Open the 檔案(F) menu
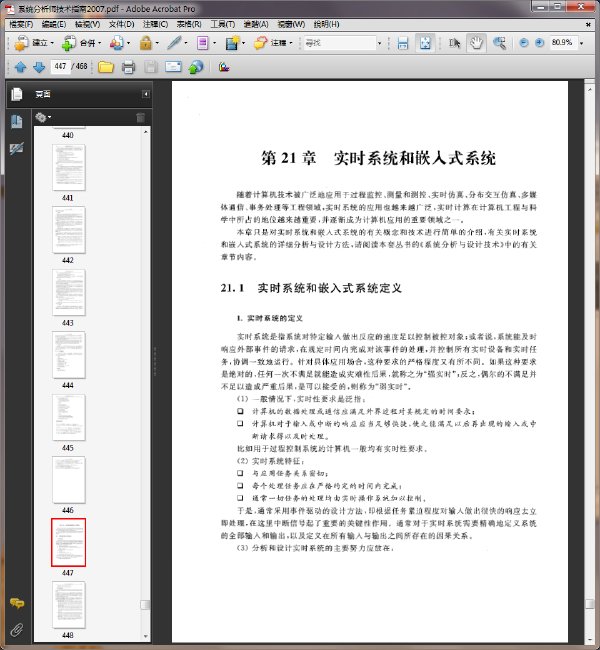Image resolution: width=600 pixels, height=650 pixels. tap(21, 24)
